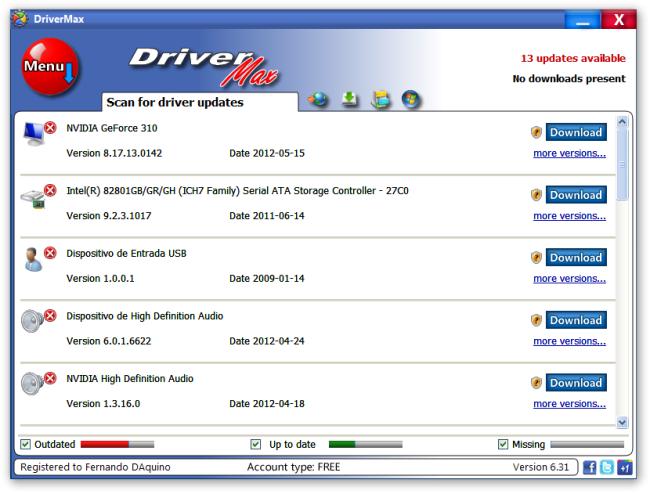The height and width of the screenshot is (494, 650).
Task: Open the driver backup folders icon
Action: tap(381, 99)
